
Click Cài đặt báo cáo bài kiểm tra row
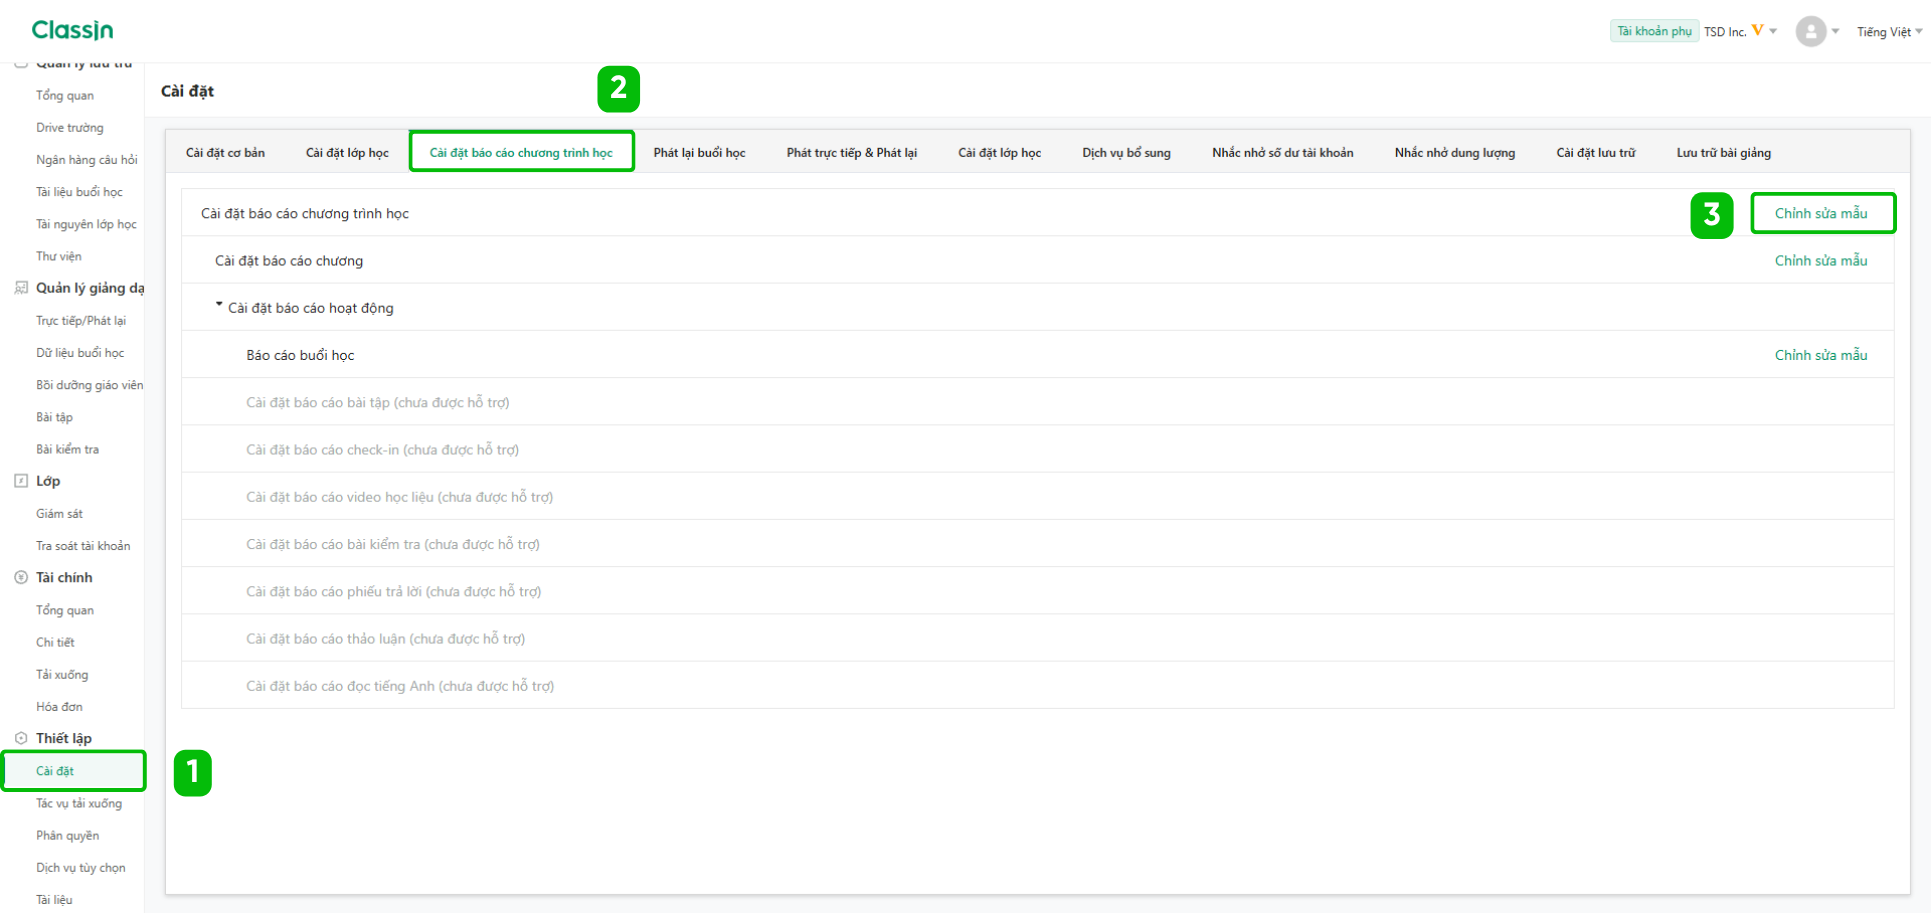click(x=1037, y=544)
